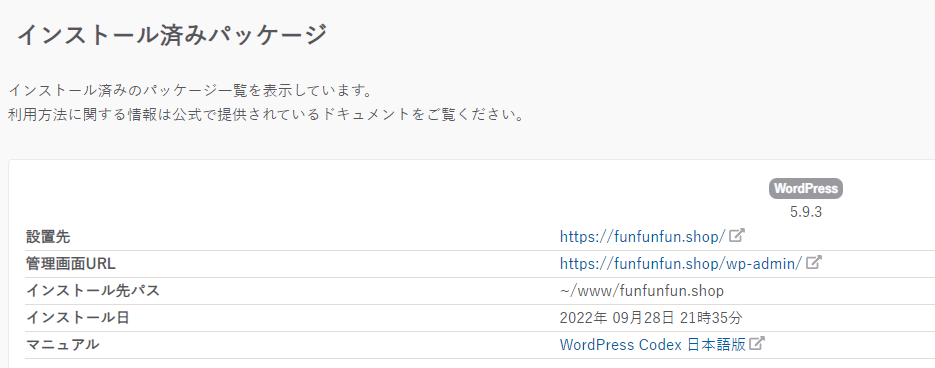
Task: Click external-link icon after WordPress Codex 日本語版
Action: [757, 344]
